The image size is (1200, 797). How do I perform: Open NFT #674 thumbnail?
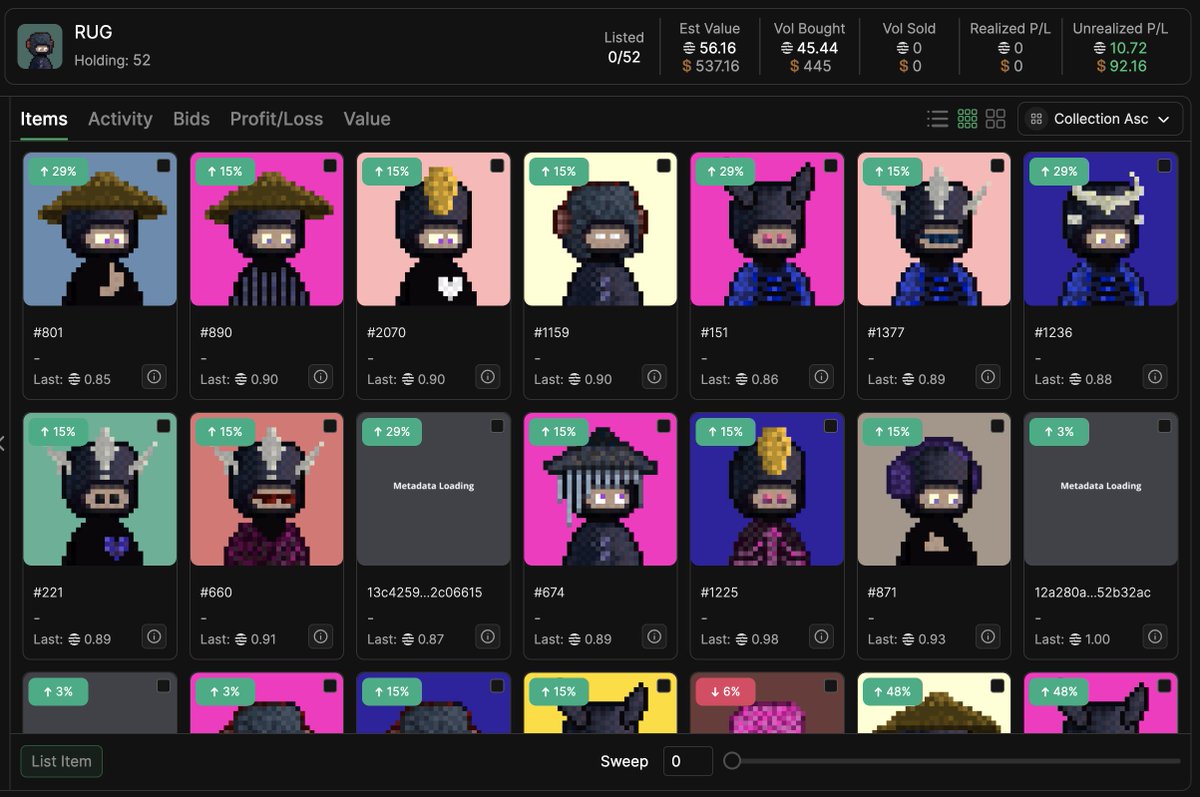[601, 489]
